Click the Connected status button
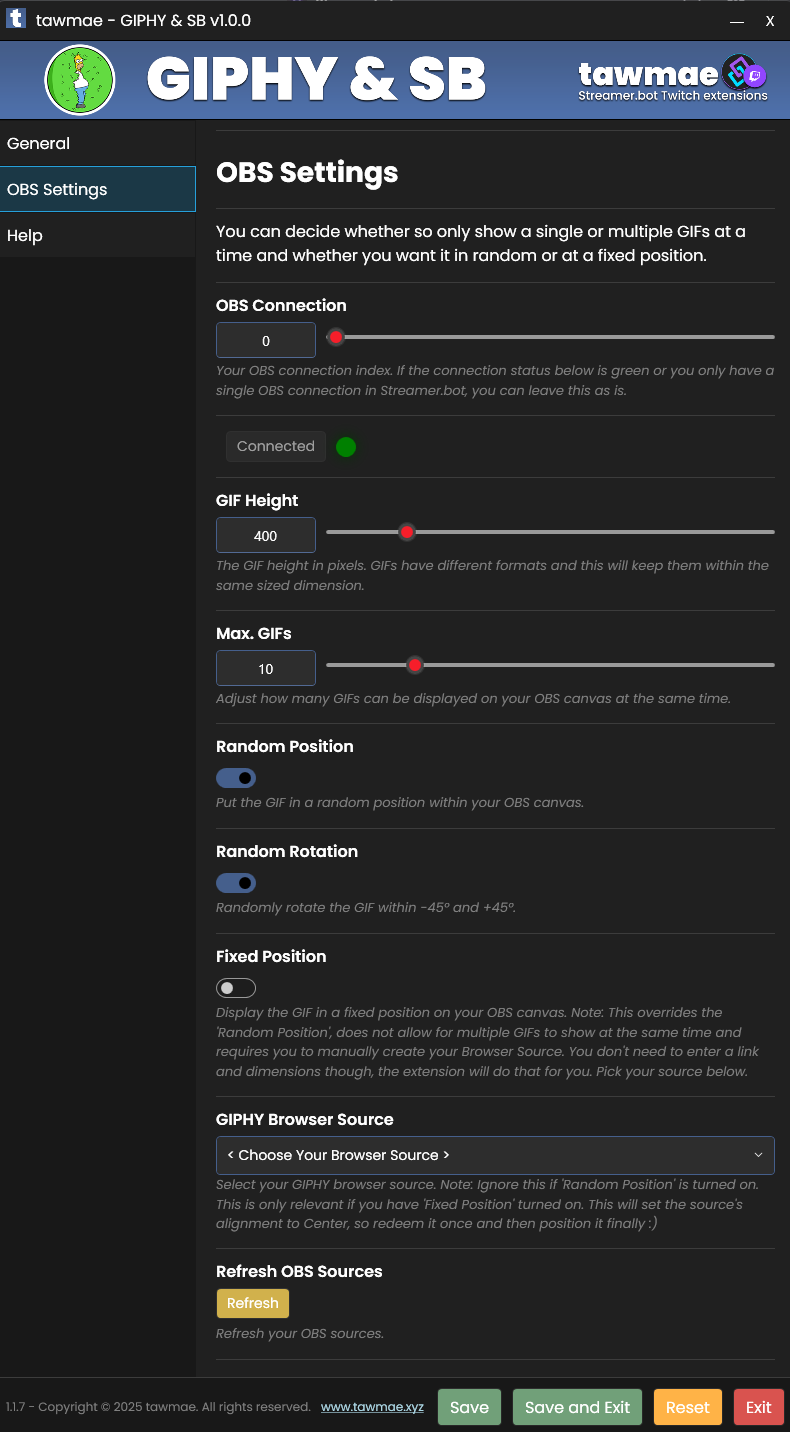Screen dimensions: 790x1432 click(x=276, y=447)
